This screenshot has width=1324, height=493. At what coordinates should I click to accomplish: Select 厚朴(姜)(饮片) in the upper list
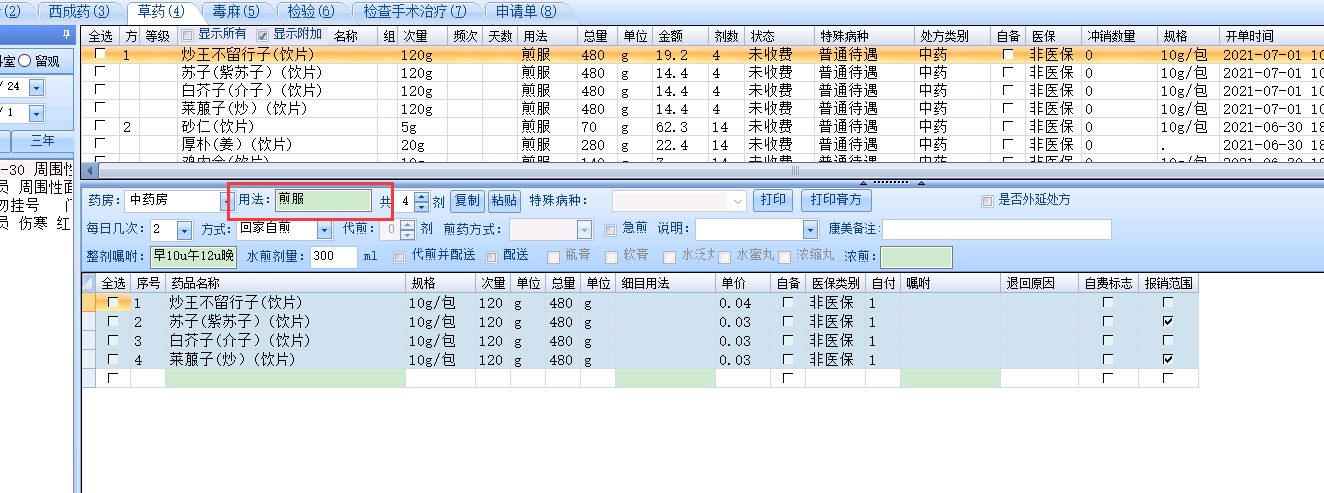click(237, 145)
